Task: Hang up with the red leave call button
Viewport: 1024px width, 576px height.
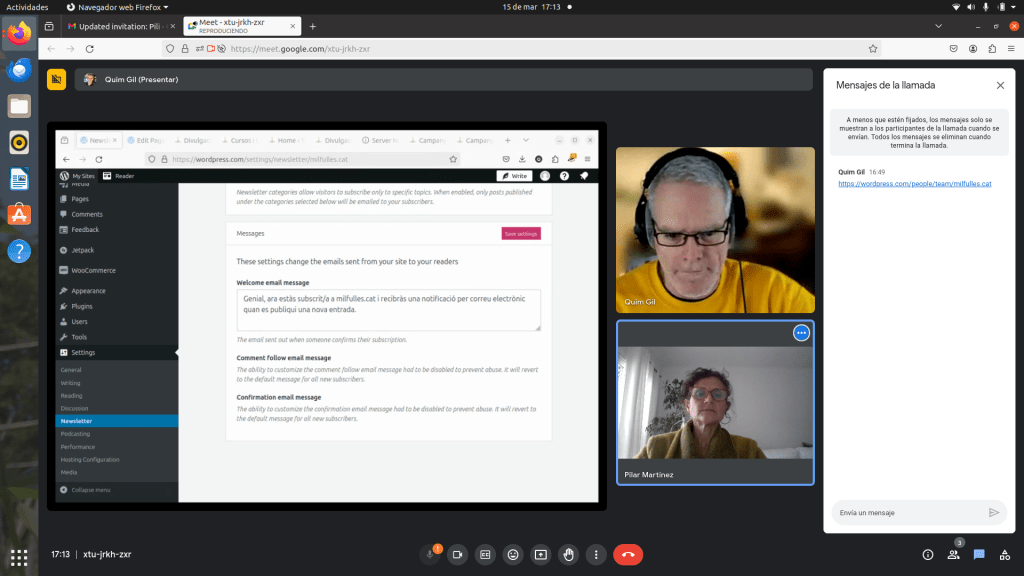Action: coord(628,554)
